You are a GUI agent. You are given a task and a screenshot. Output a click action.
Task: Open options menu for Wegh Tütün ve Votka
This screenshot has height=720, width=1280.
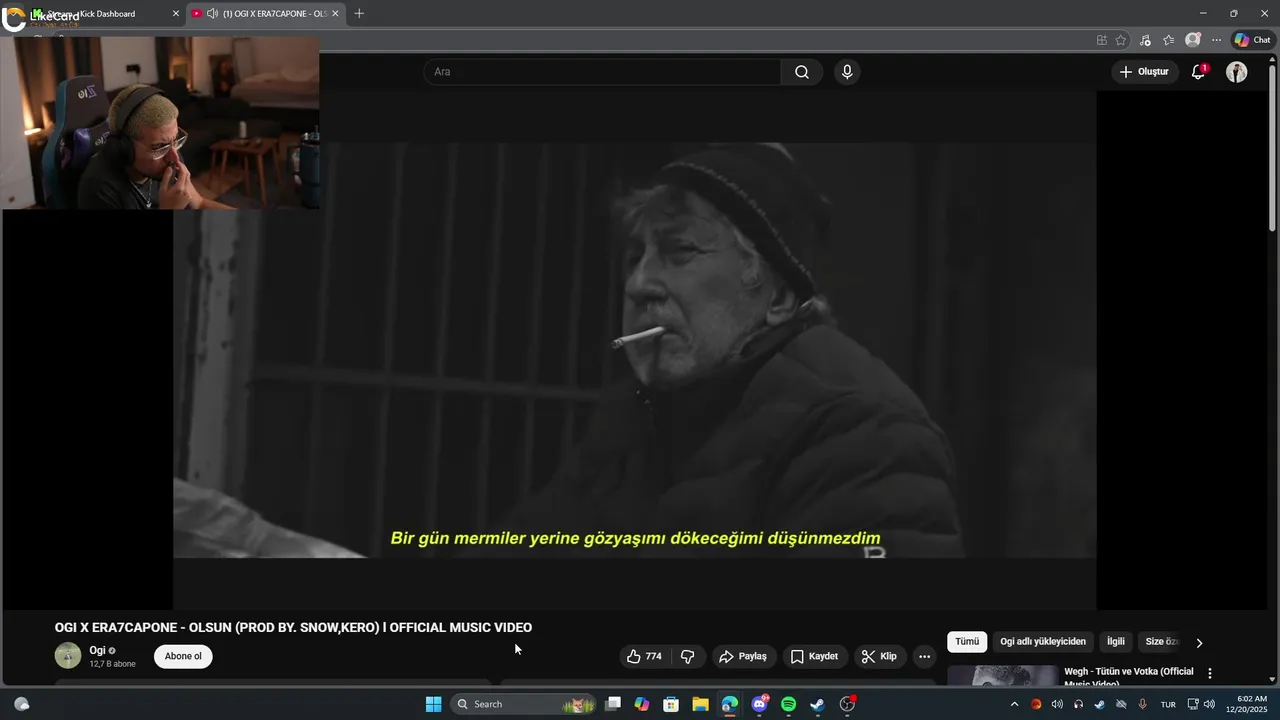pos(1210,674)
